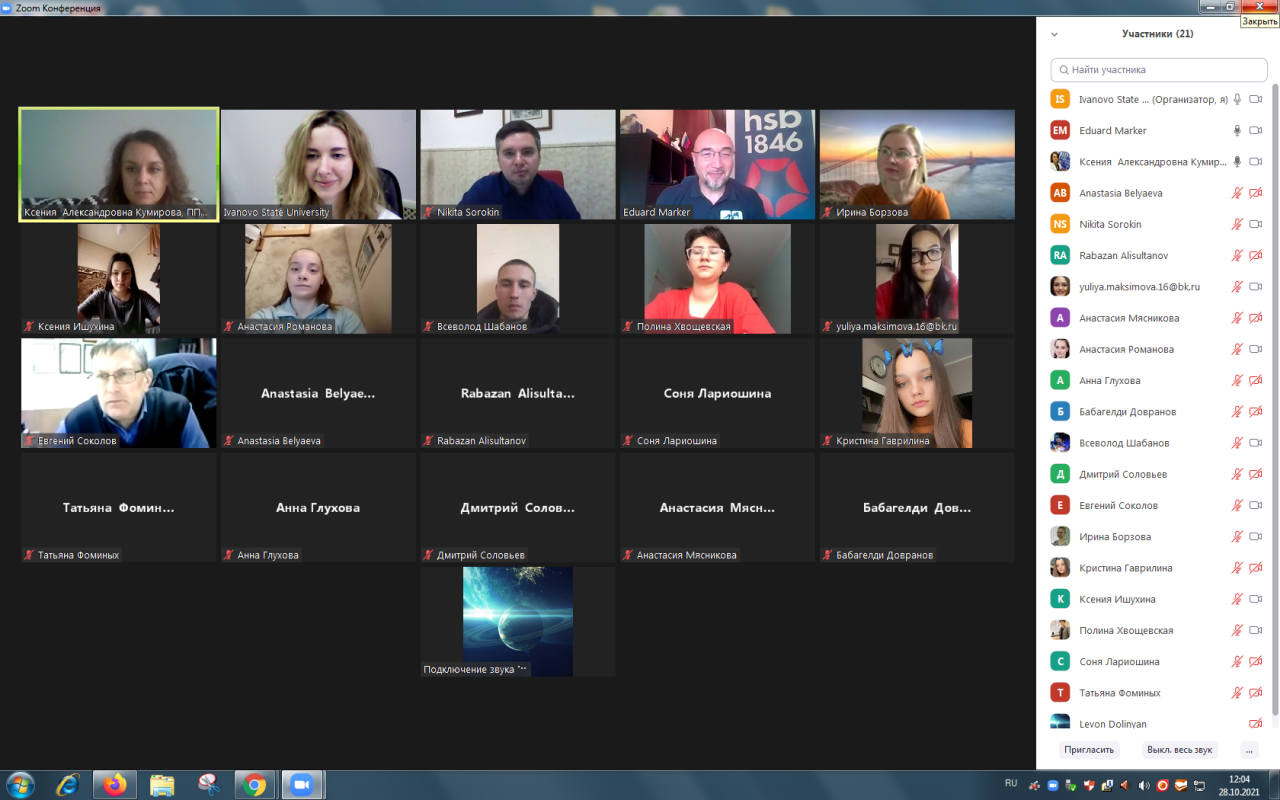Unmute Anastasia Belyaeva's muted microphone
The height and width of the screenshot is (800, 1280).
[x=1237, y=193]
